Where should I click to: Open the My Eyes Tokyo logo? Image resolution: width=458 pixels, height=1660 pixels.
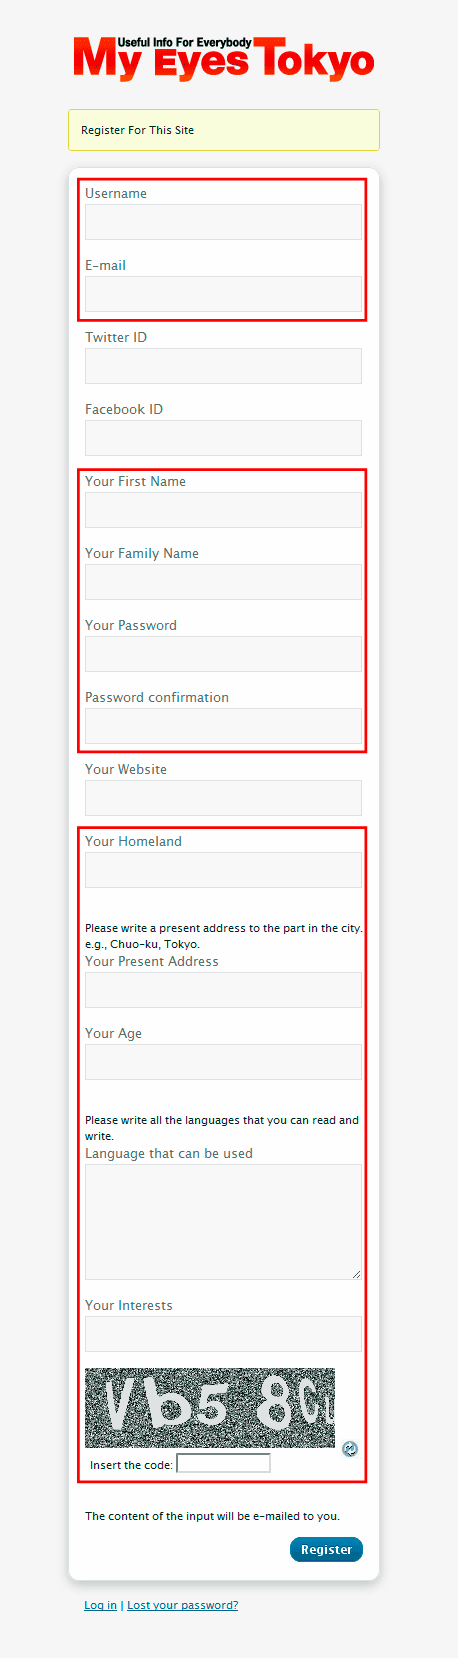[224, 58]
